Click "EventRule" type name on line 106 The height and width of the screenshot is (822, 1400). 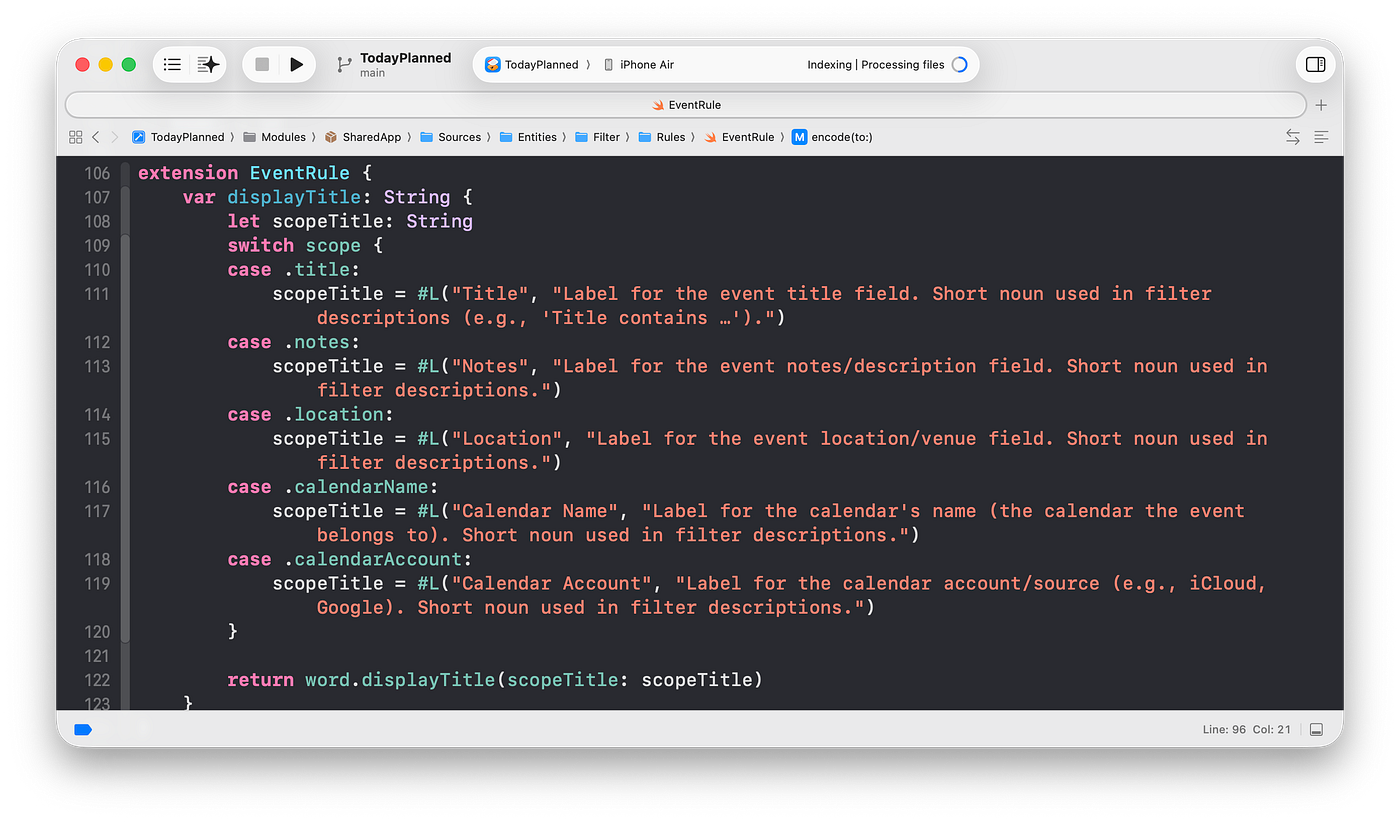(300, 173)
